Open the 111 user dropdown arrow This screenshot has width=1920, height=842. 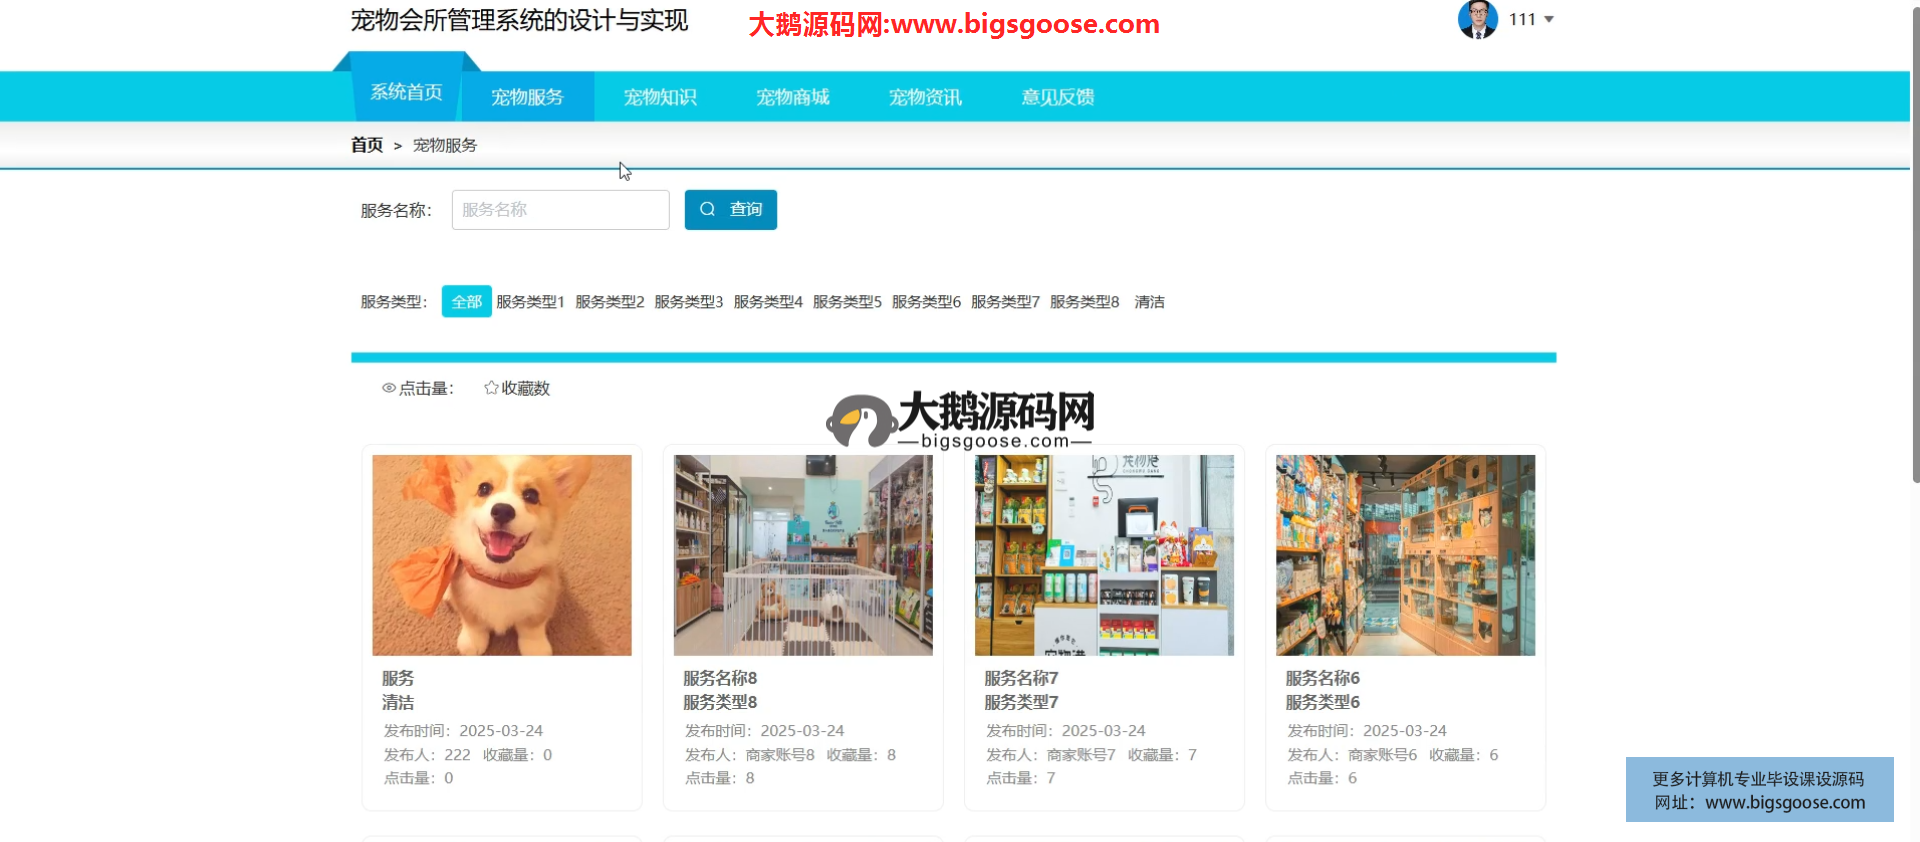1549,19
